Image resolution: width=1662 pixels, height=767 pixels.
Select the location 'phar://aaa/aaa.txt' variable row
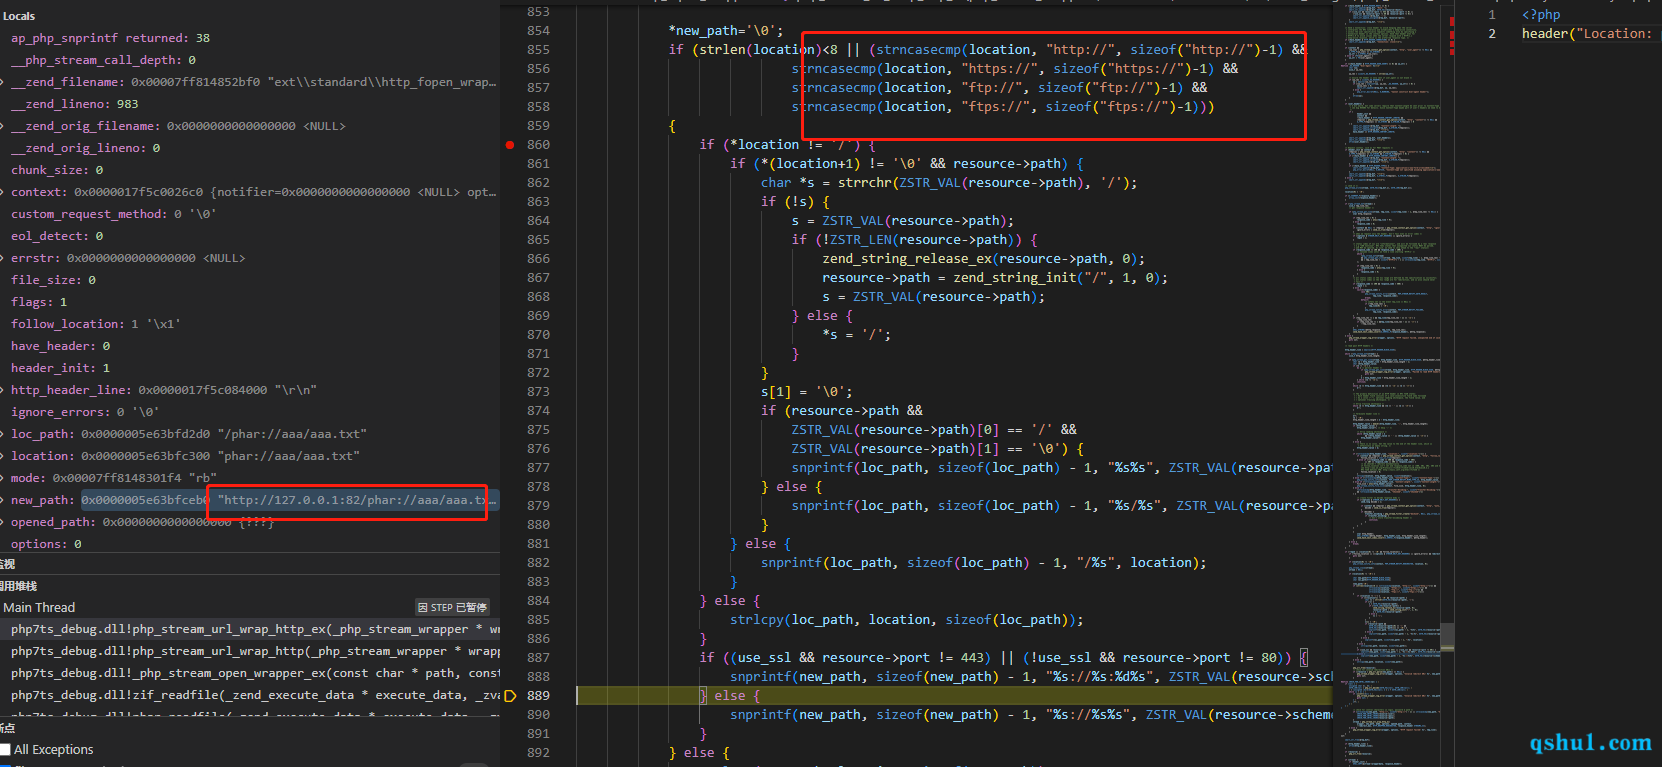tap(250, 456)
